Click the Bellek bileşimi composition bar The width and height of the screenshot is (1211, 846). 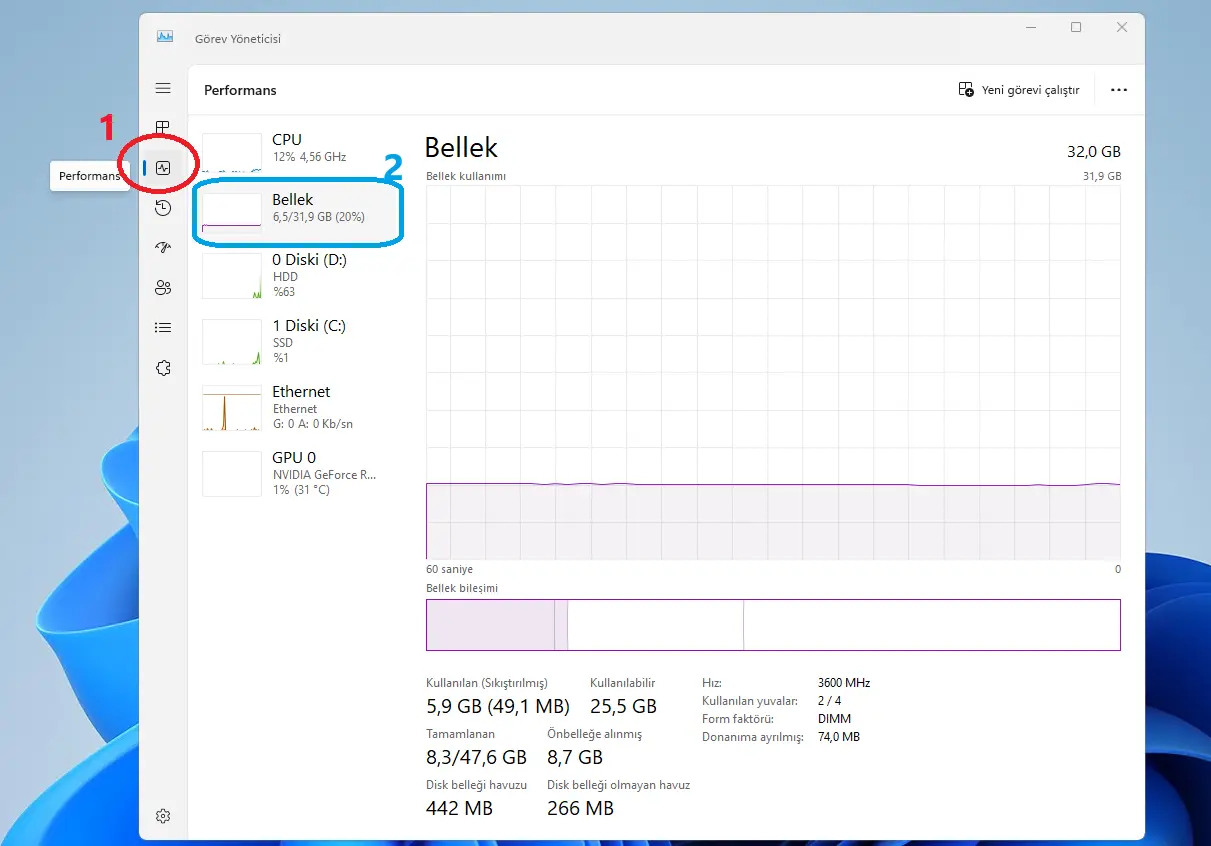[773, 625]
